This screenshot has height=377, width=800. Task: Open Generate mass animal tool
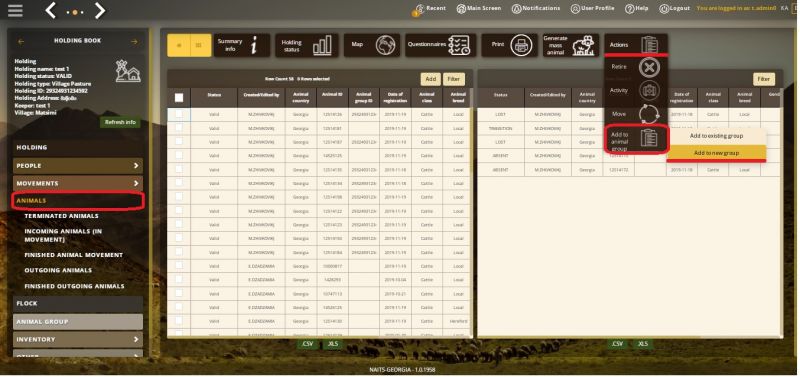570,45
